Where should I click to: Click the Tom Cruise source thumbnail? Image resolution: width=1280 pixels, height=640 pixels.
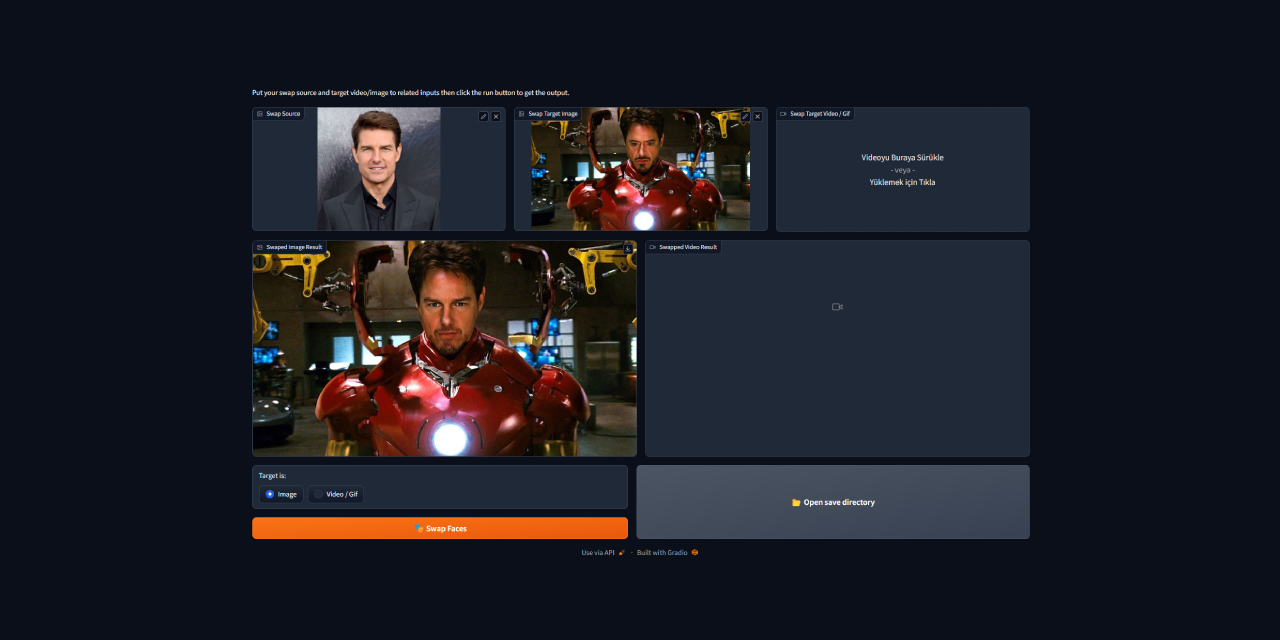click(x=378, y=169)
